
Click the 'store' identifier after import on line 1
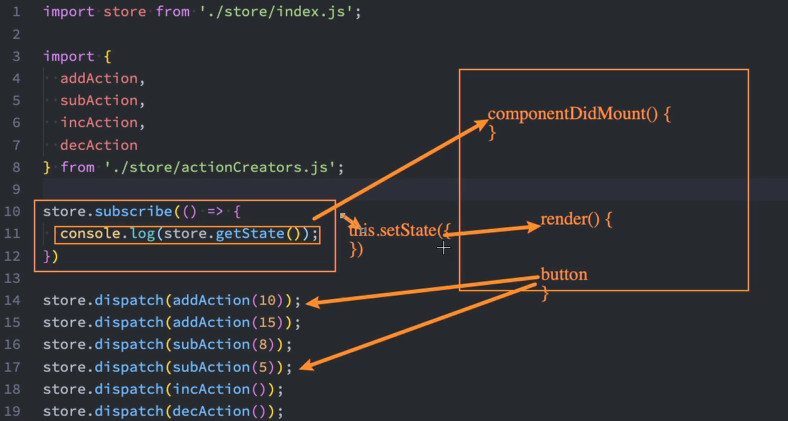pyautogui.click(x=125, y=12)
